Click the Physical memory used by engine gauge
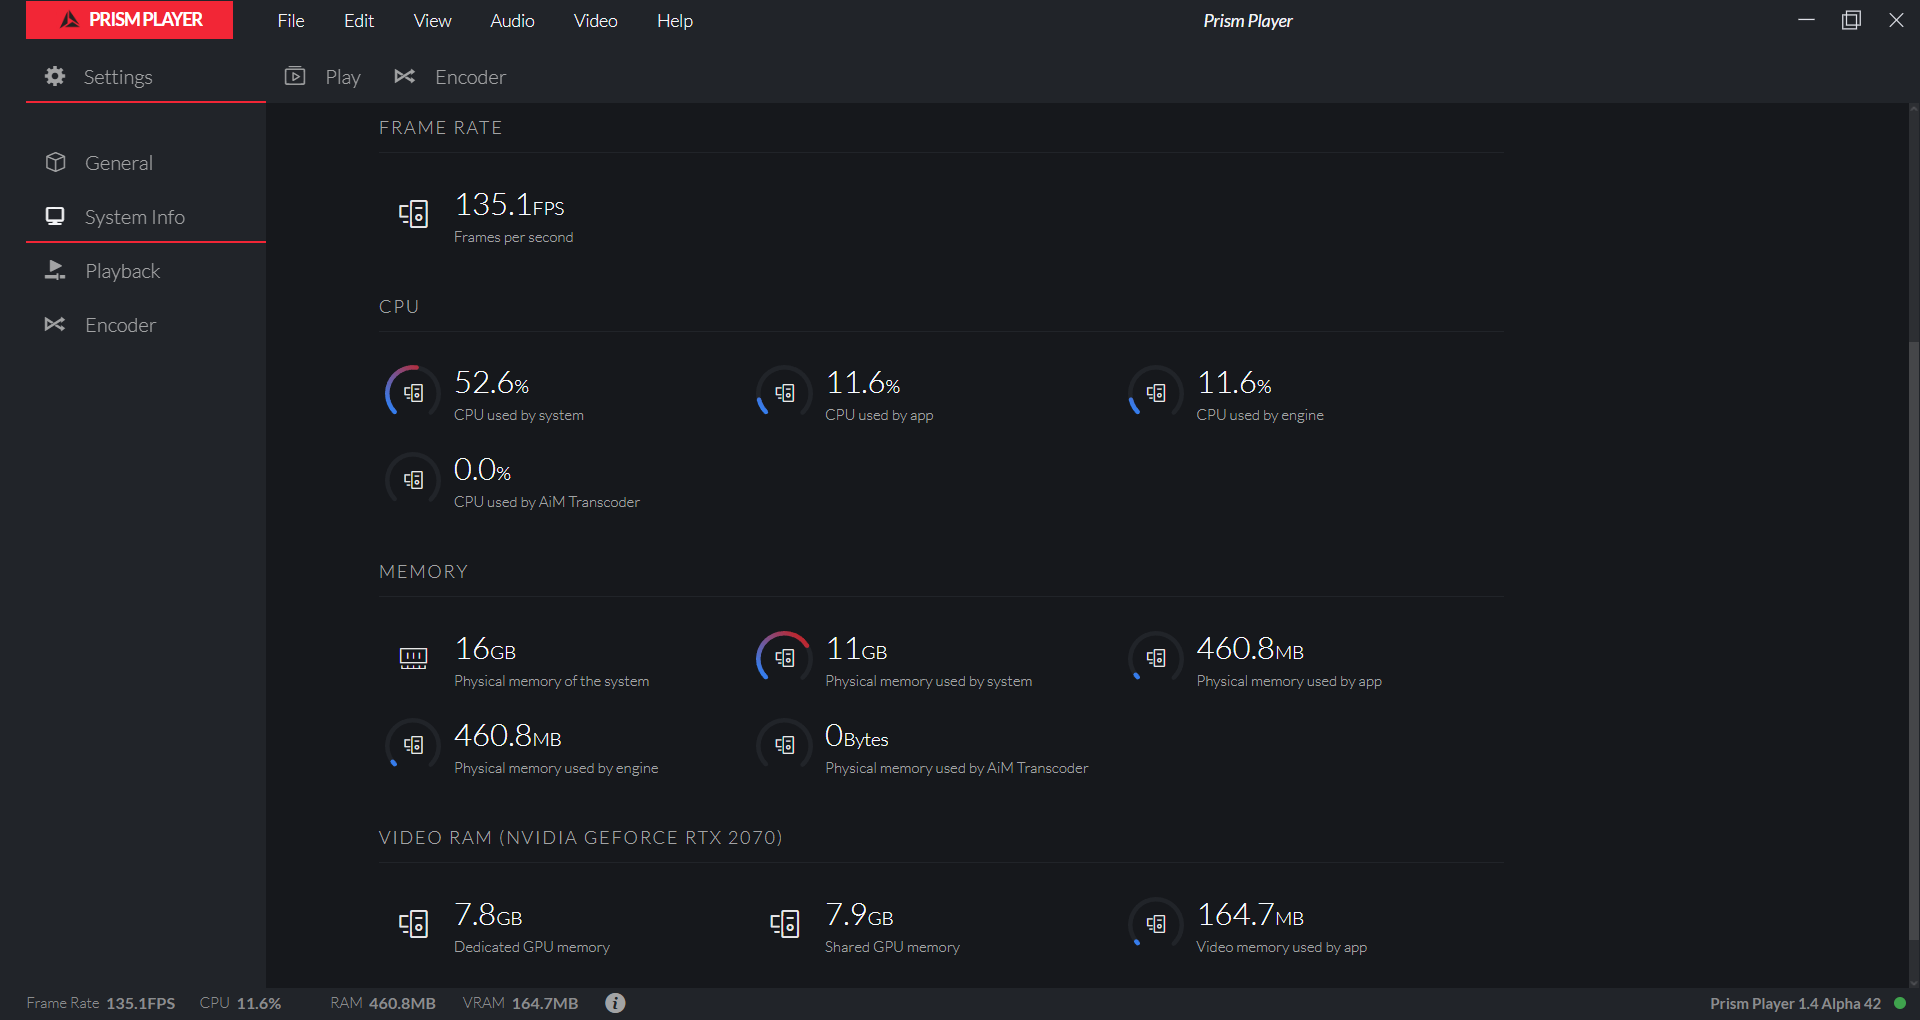Viewport: 1920px width, 1020px height. click(413, 745)
